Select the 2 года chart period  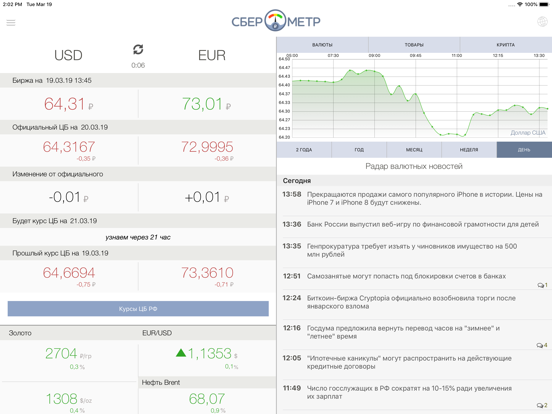point(304,150)
